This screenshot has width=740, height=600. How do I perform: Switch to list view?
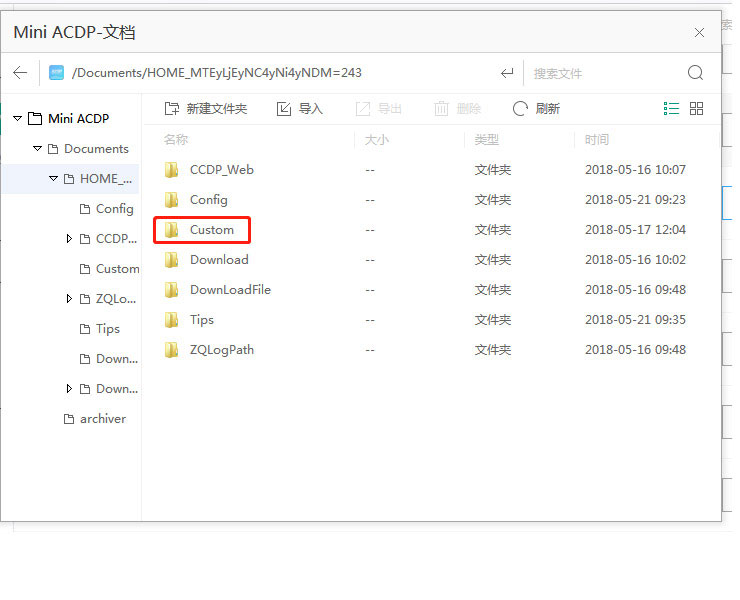pyautogui.click(x=671, y=109)
